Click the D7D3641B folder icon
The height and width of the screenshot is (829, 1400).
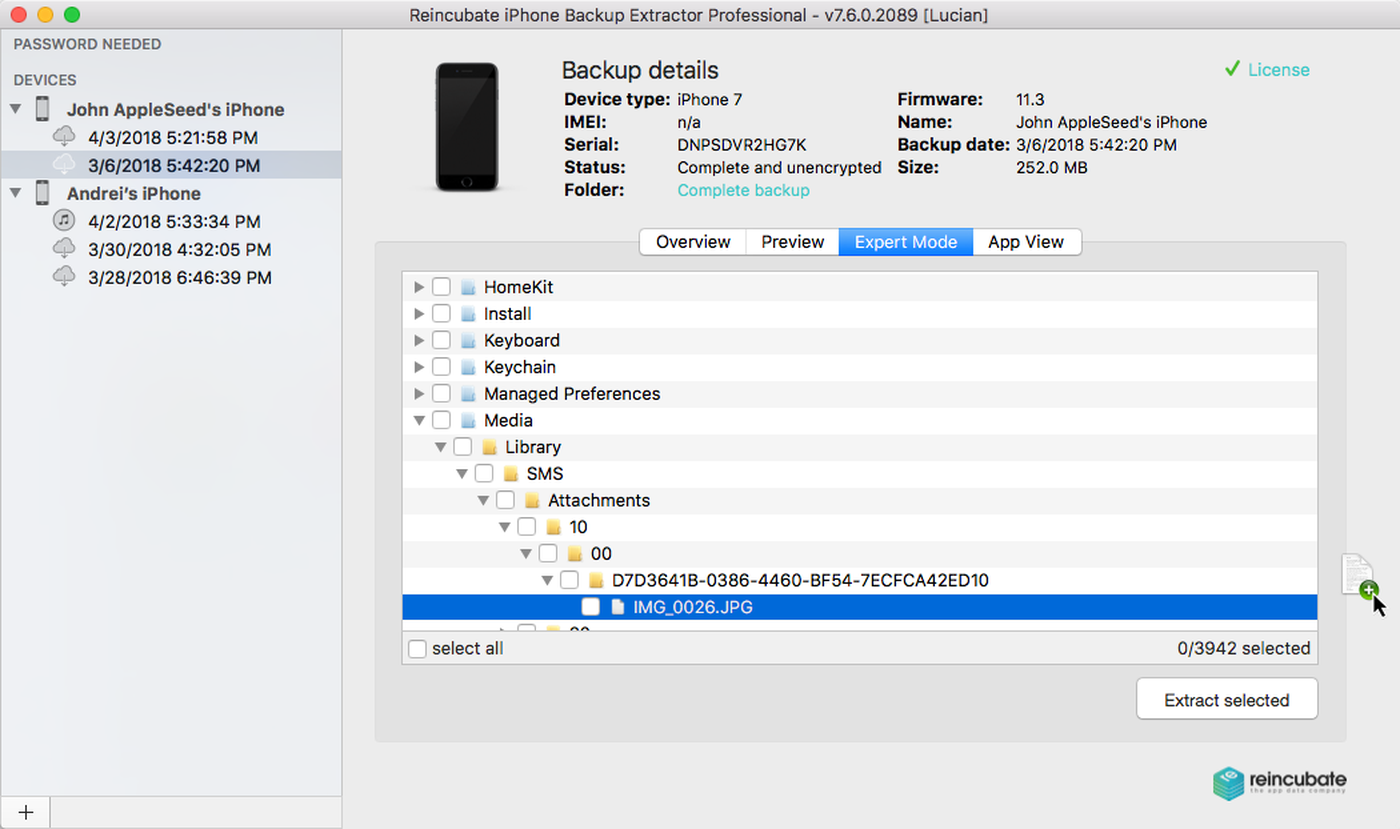click(595, 580)
